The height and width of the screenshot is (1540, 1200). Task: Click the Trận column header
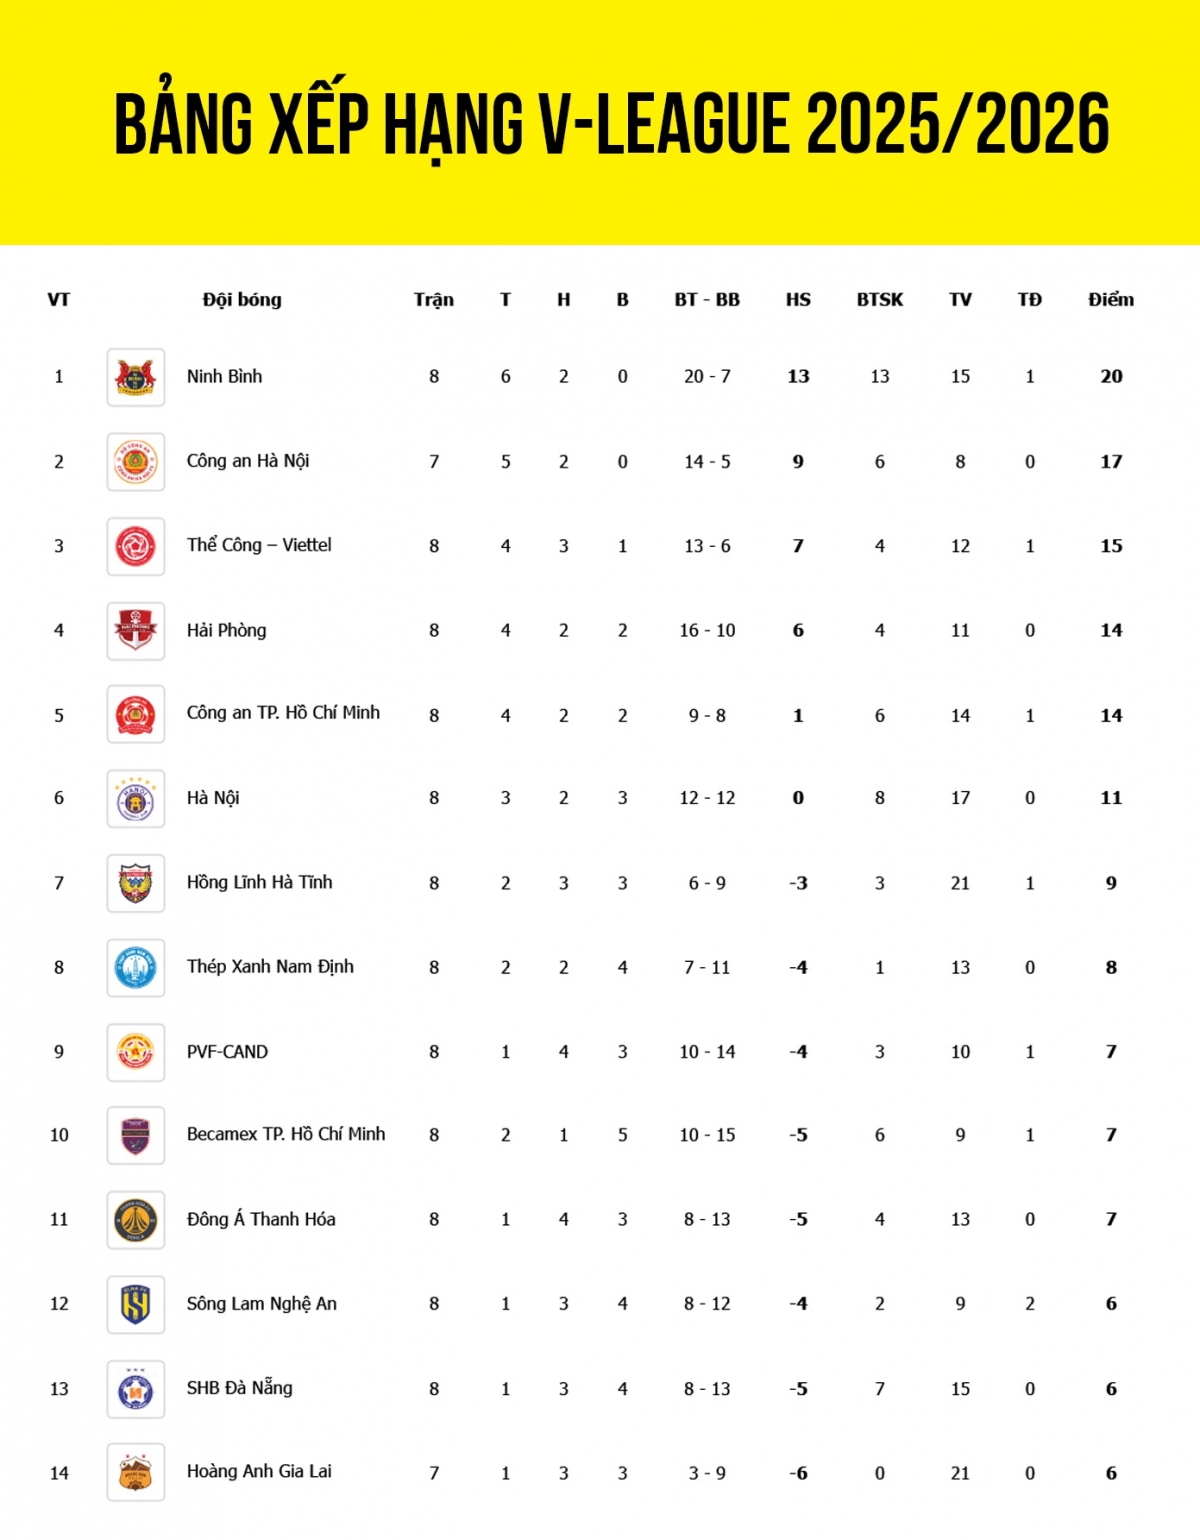point(434,300)
